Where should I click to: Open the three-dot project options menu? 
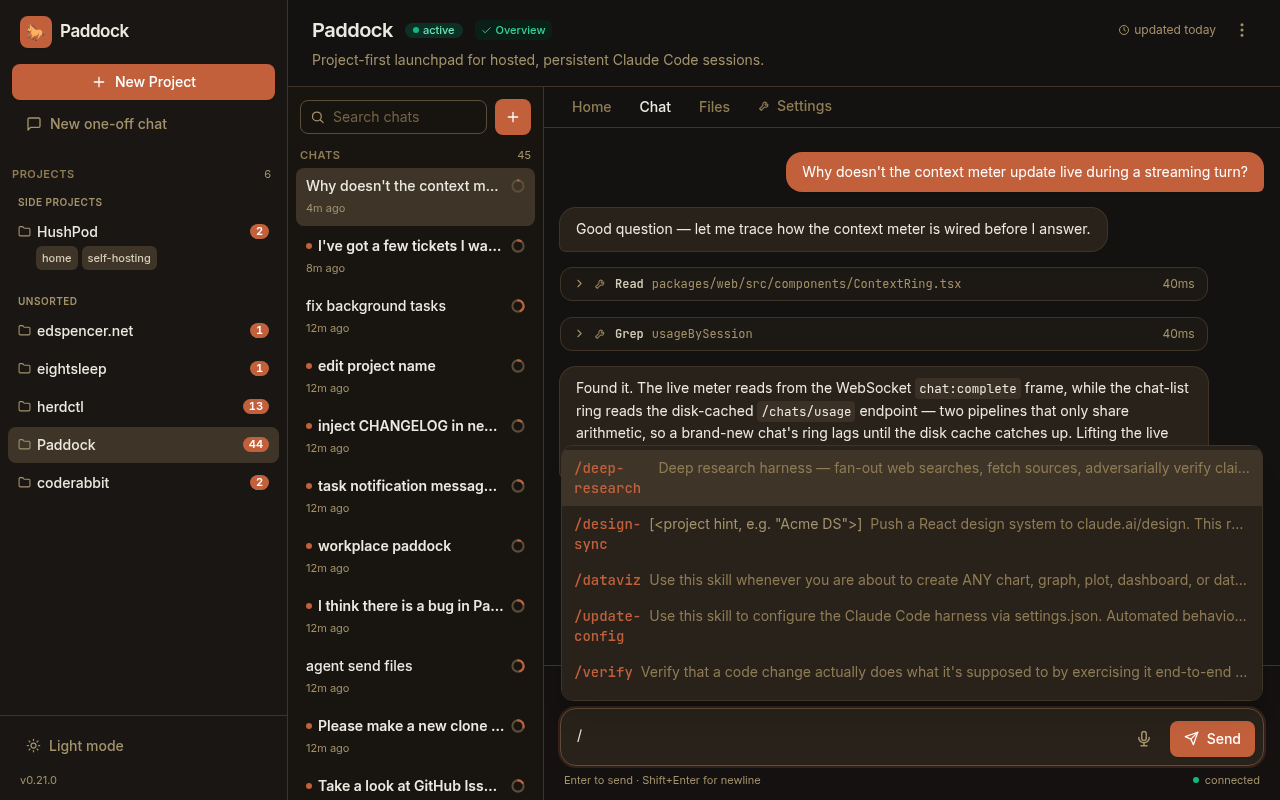coord(1242,30)
